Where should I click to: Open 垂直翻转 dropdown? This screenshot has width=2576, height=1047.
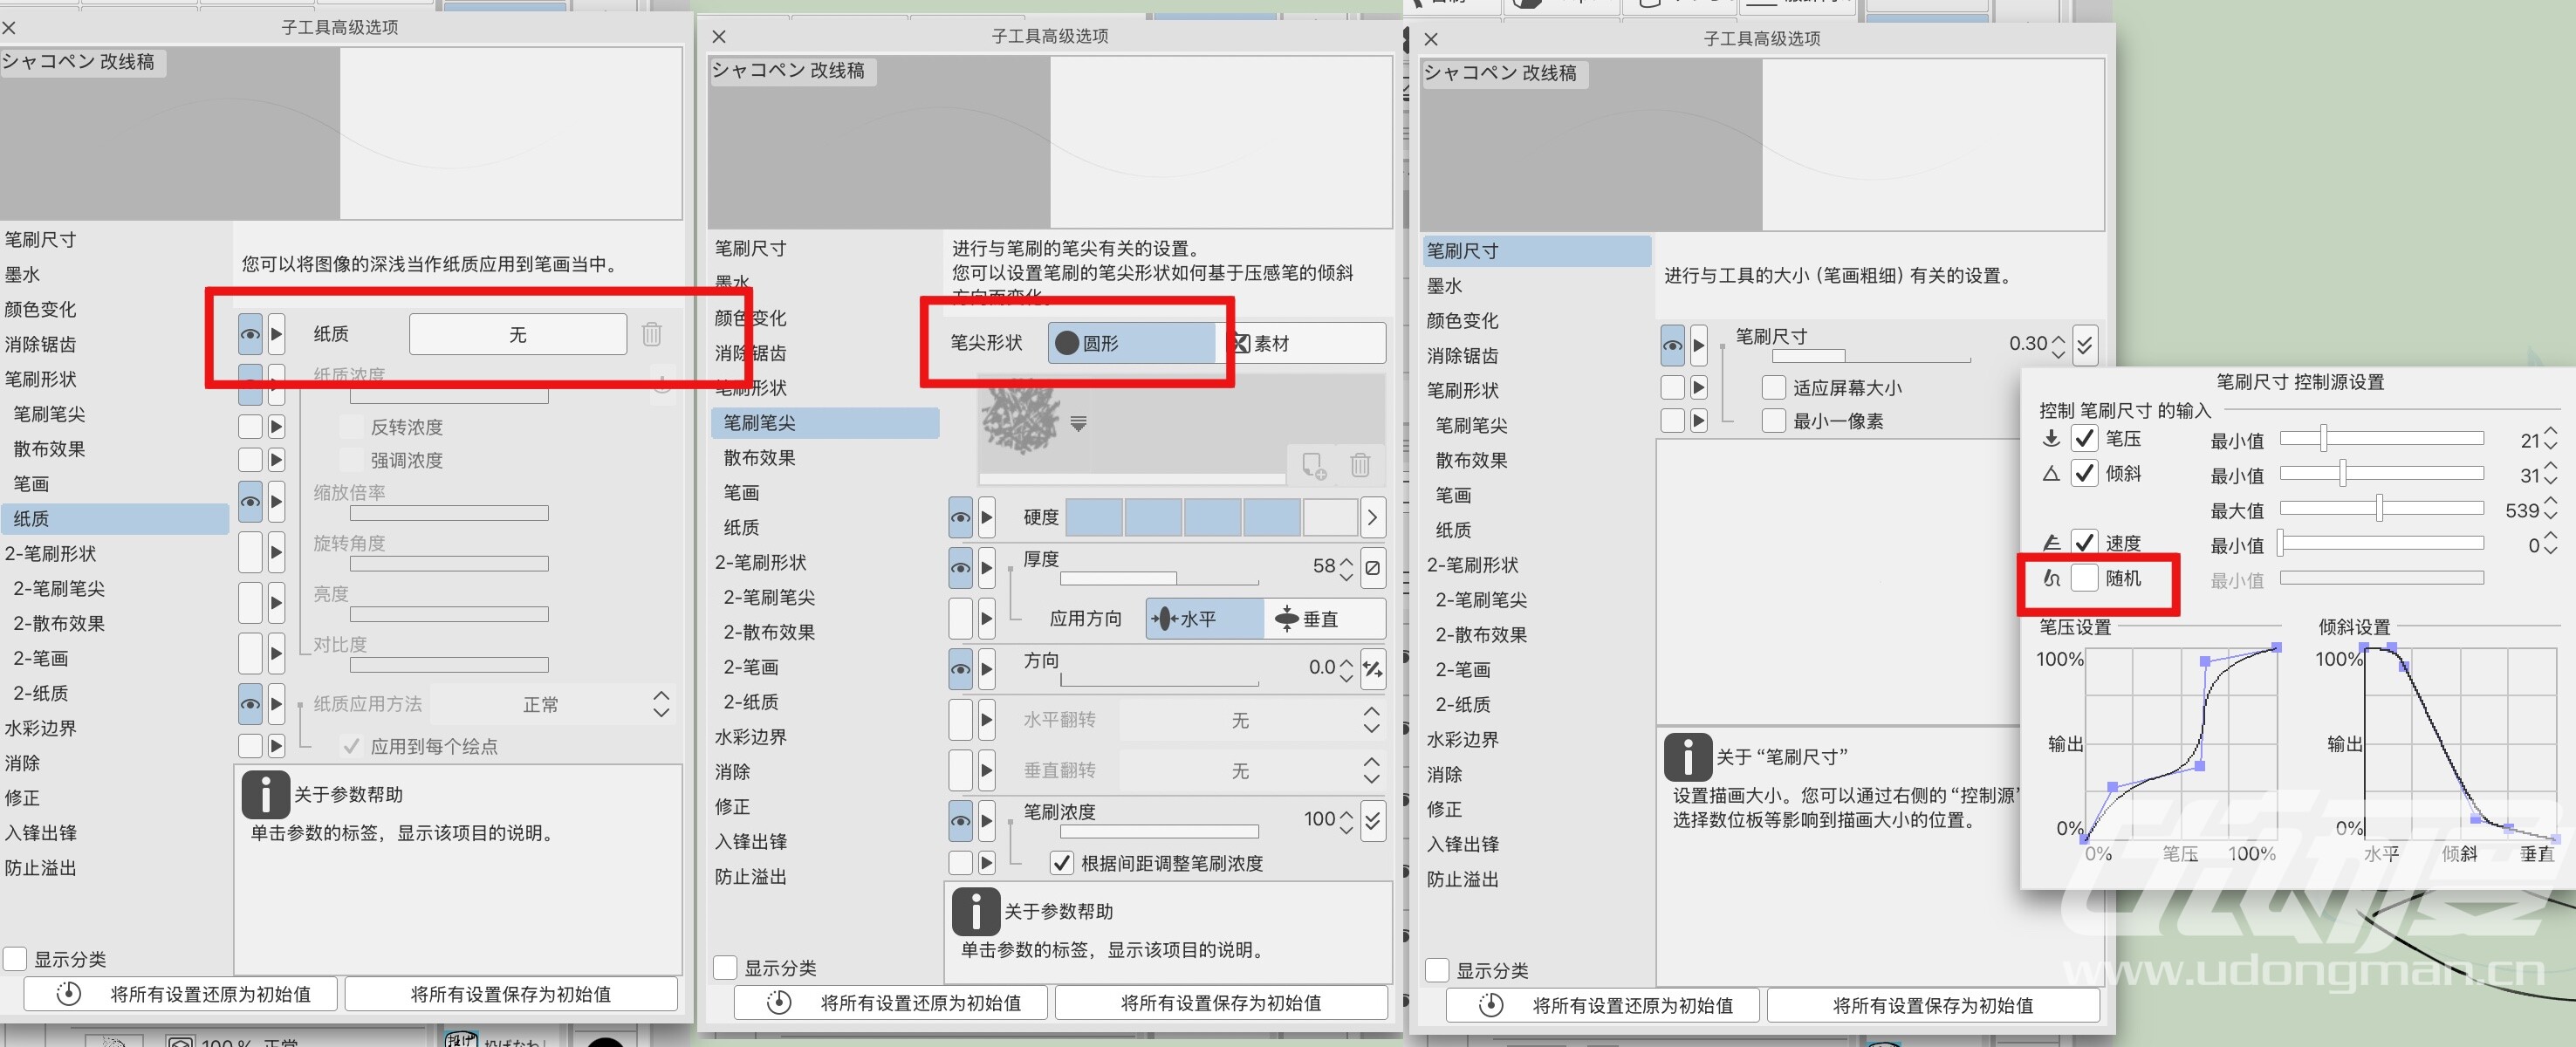click(x=1240, y=770)
